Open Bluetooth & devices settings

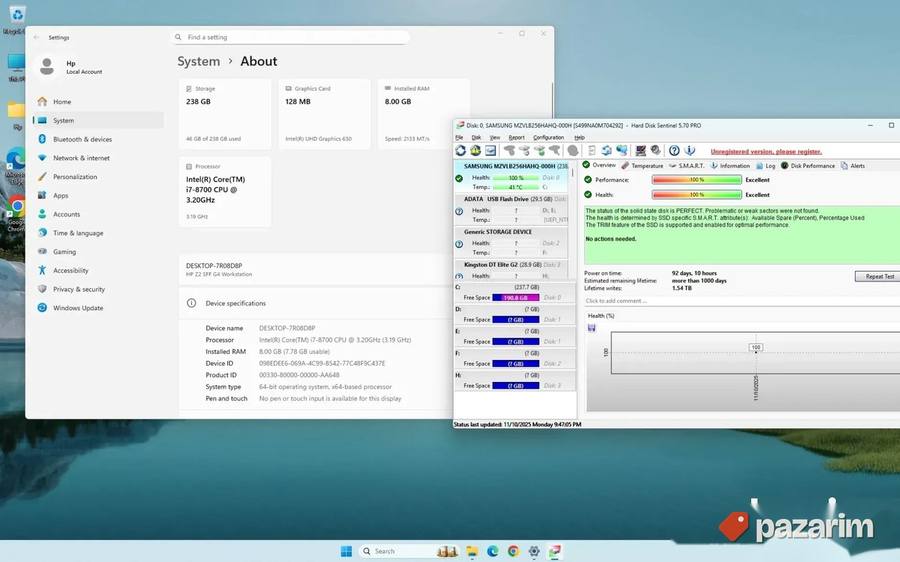click(x=98, y=139)
